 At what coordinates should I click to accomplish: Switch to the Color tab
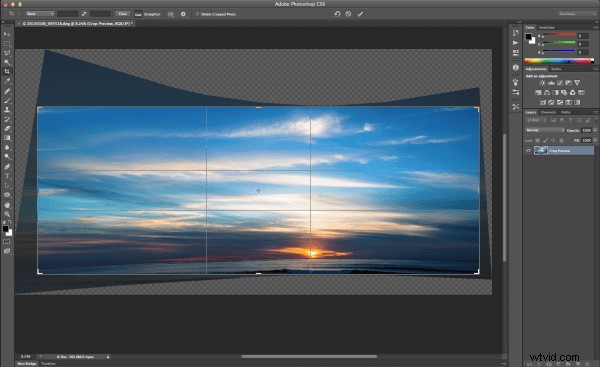tap(530, 28)
